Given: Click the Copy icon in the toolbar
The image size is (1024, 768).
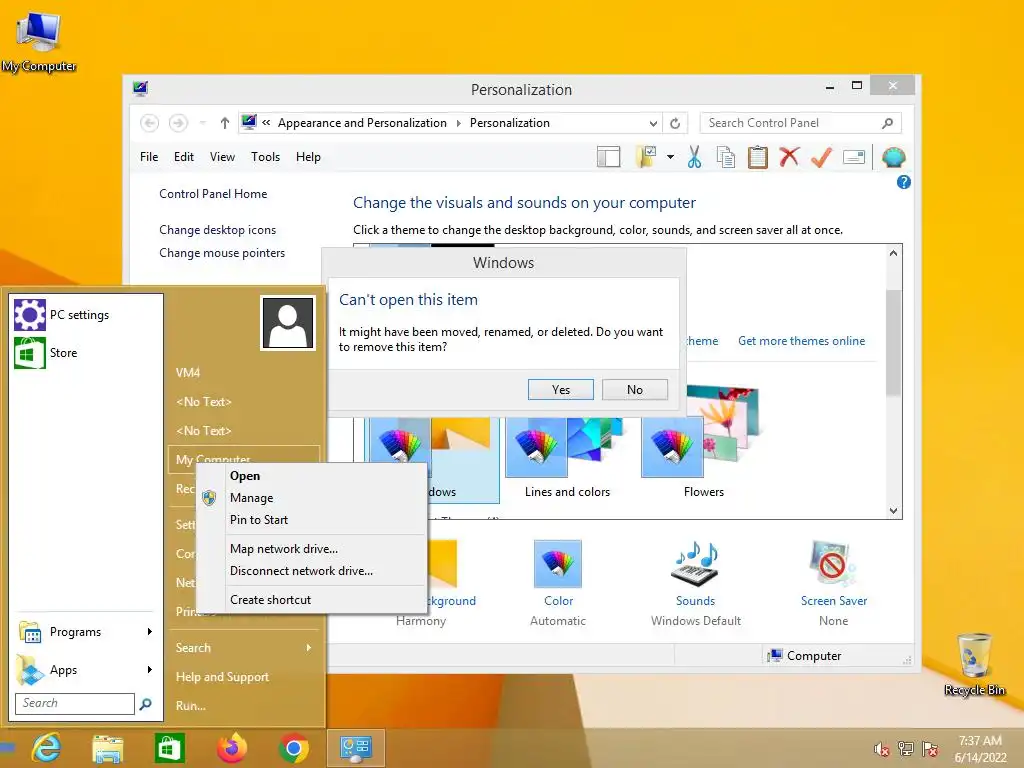Looking at the screenshot, I should click(726, 157).
